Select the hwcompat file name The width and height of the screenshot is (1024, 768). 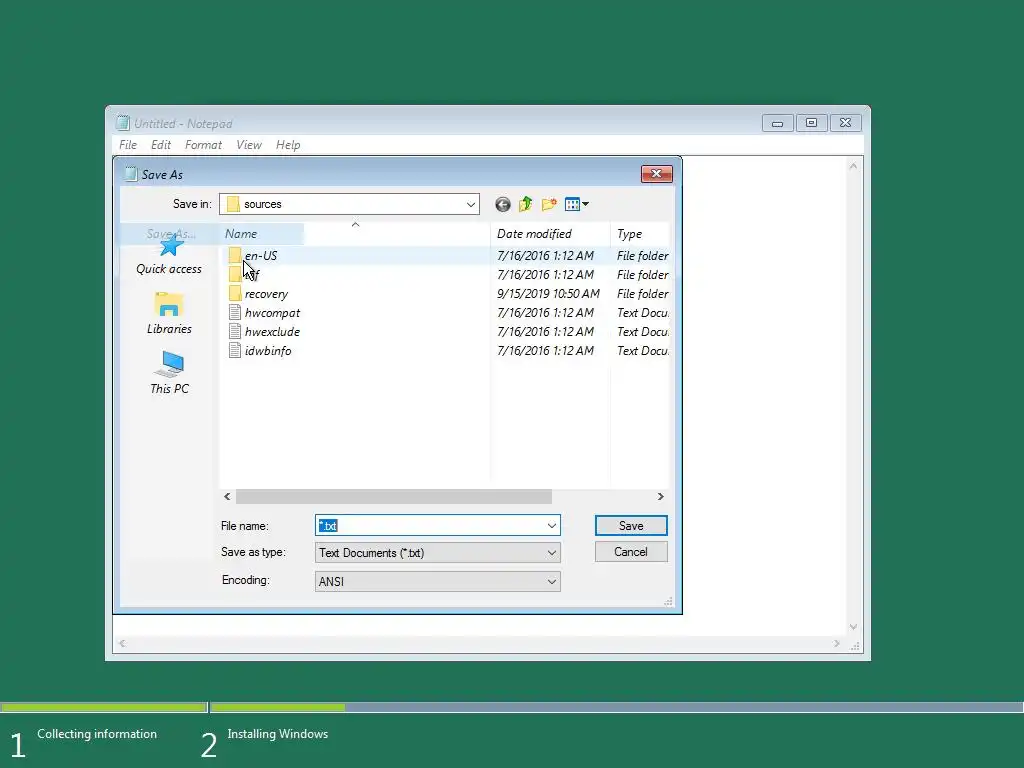[272, 313]
